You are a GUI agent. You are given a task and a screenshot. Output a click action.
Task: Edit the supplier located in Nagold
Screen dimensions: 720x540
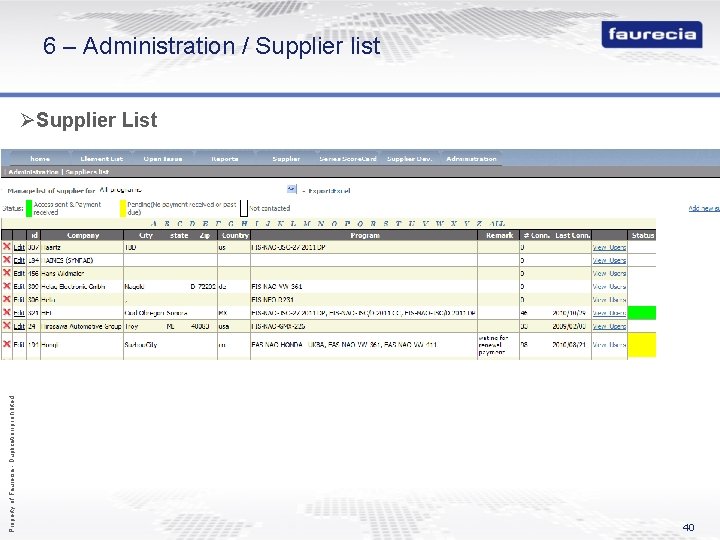19,287
